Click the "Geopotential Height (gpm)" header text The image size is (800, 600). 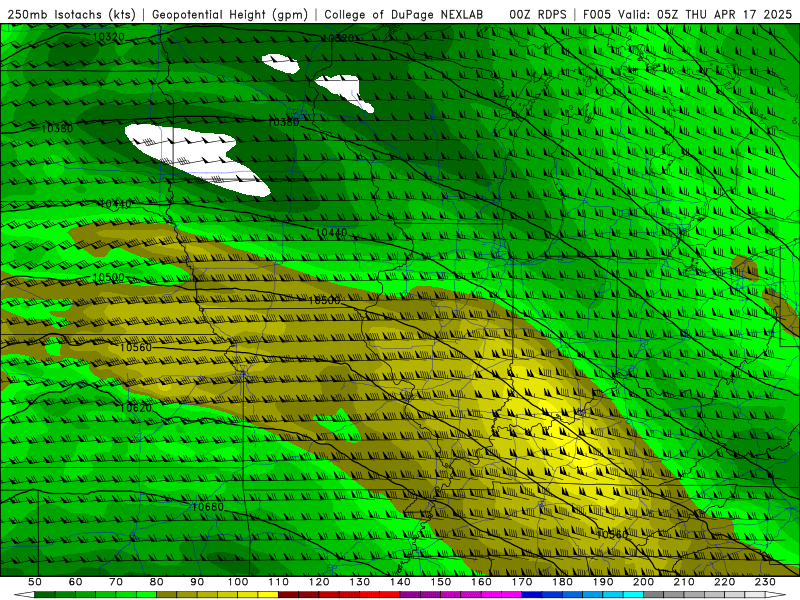pos(230,14)
